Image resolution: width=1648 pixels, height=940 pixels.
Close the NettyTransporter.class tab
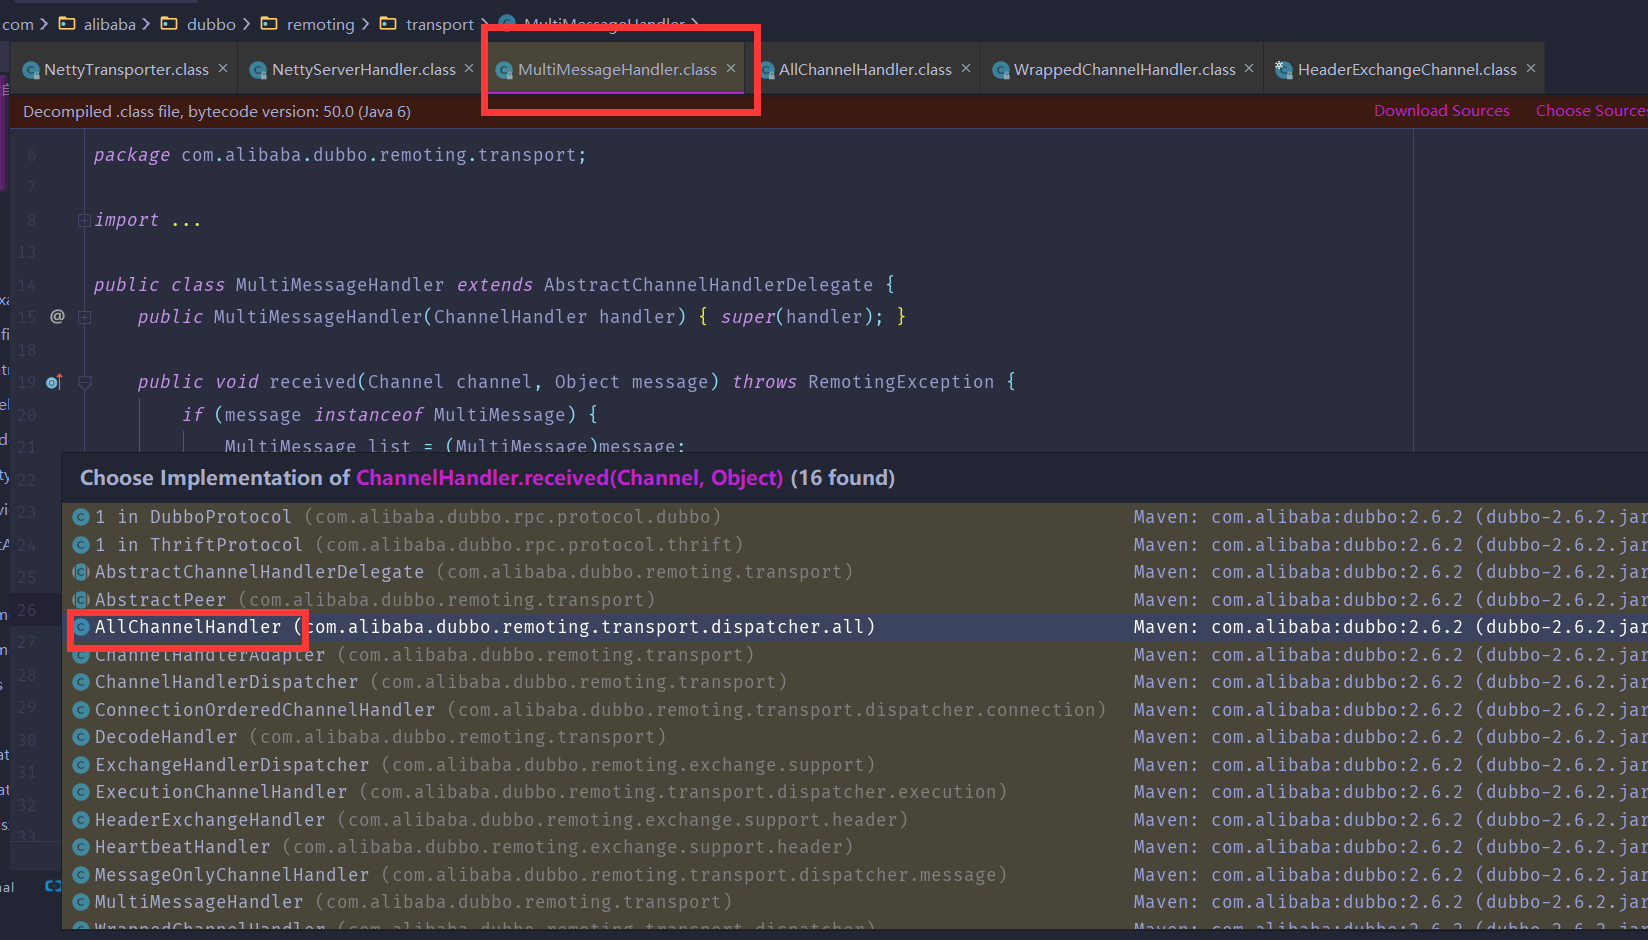[x=223, y=69]
